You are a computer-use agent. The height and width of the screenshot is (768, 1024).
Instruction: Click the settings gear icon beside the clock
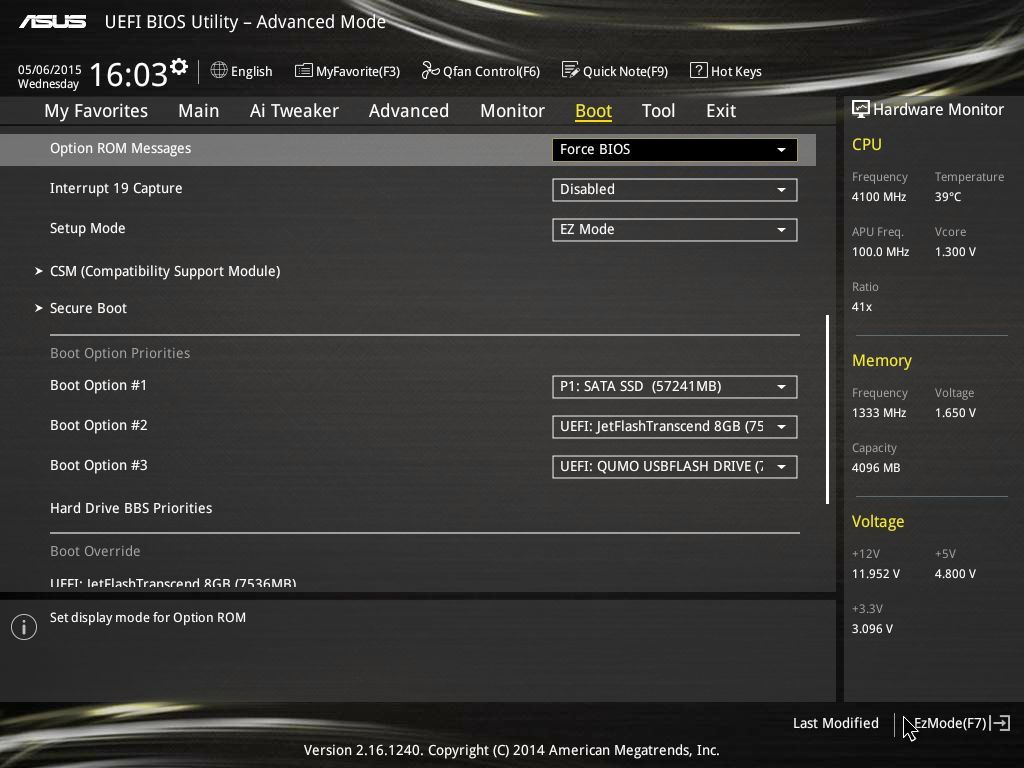179,67
